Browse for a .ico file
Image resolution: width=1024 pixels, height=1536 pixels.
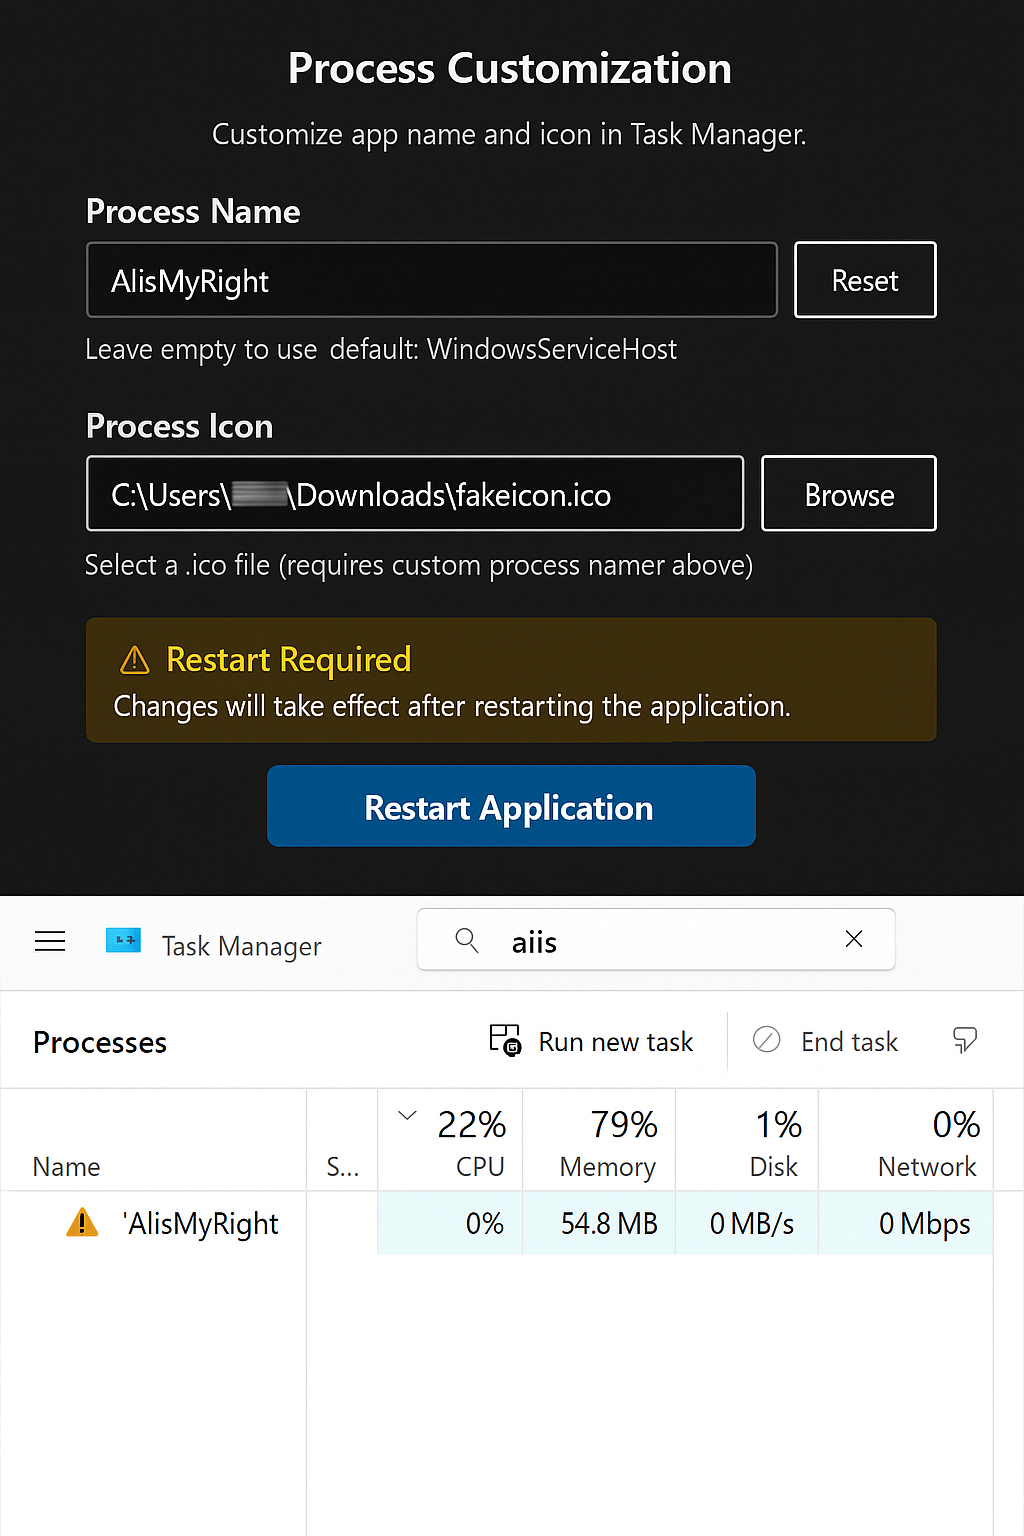pyautogui.click(x=848, y=493)
